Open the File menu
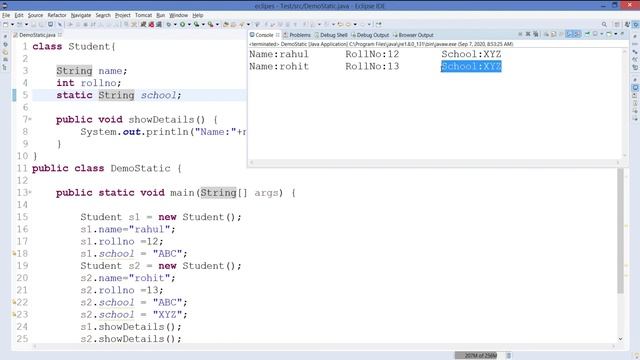640x360 pixels. (x=6, y=15)
